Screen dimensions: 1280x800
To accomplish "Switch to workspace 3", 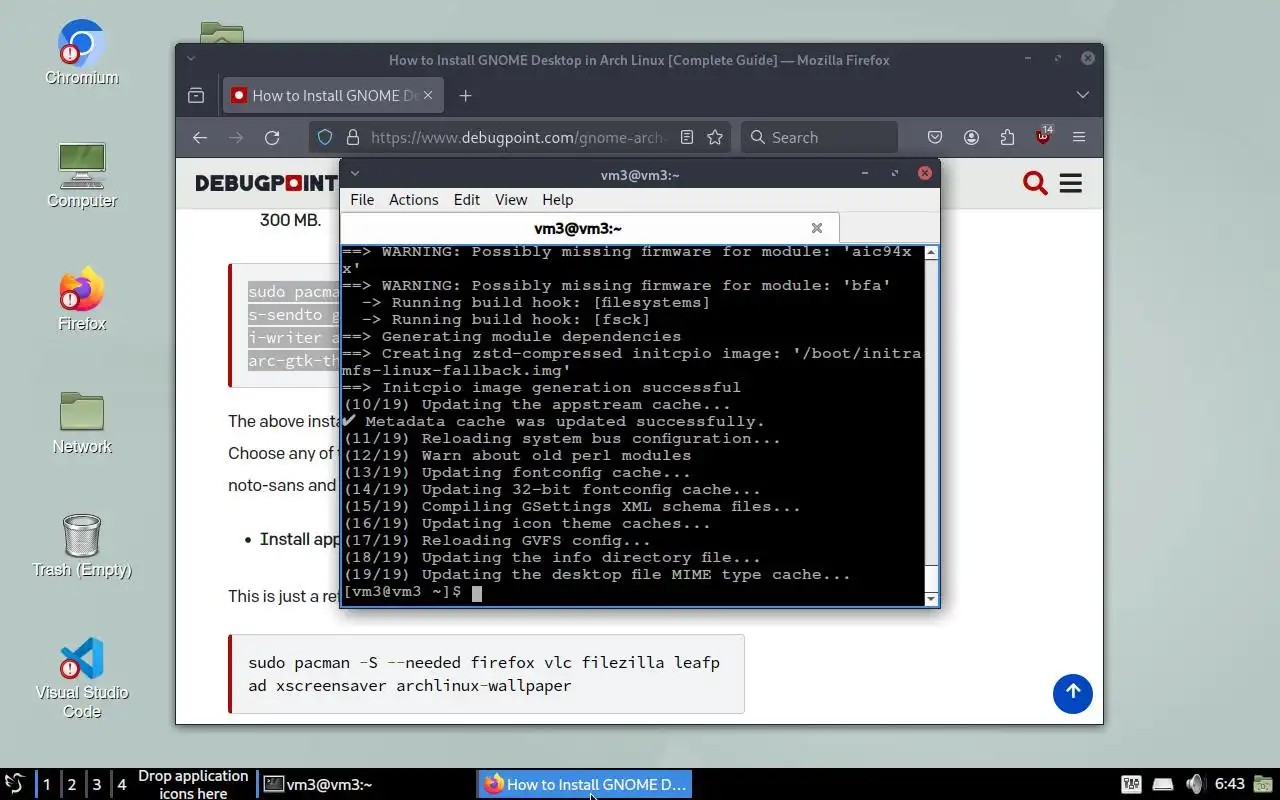I will click(x=96, y=784).
